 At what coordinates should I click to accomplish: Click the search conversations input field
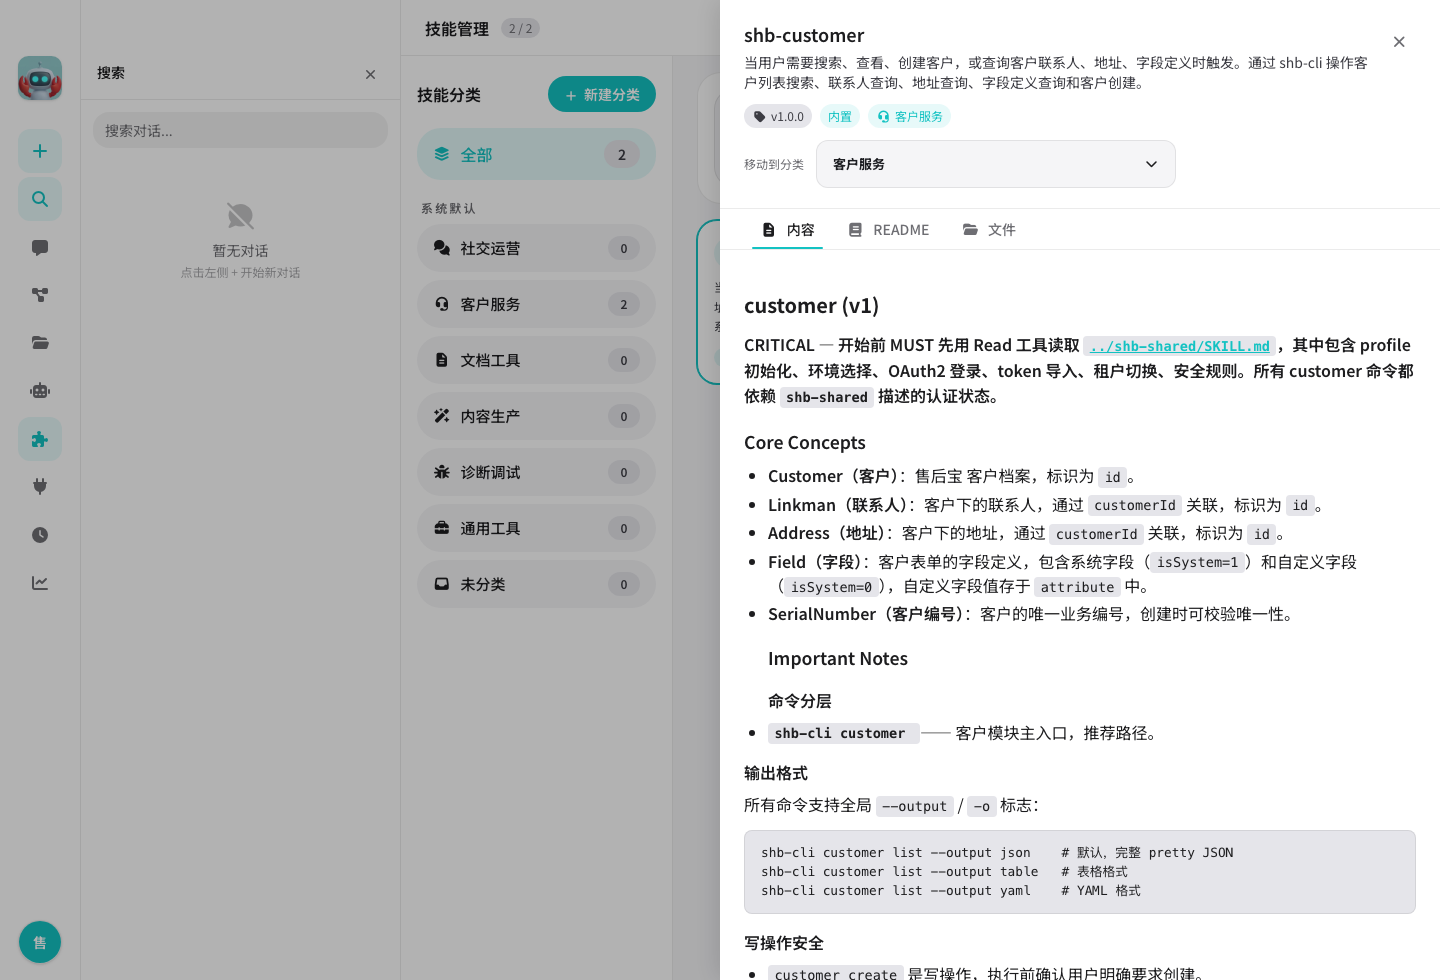tap(240, 130)
